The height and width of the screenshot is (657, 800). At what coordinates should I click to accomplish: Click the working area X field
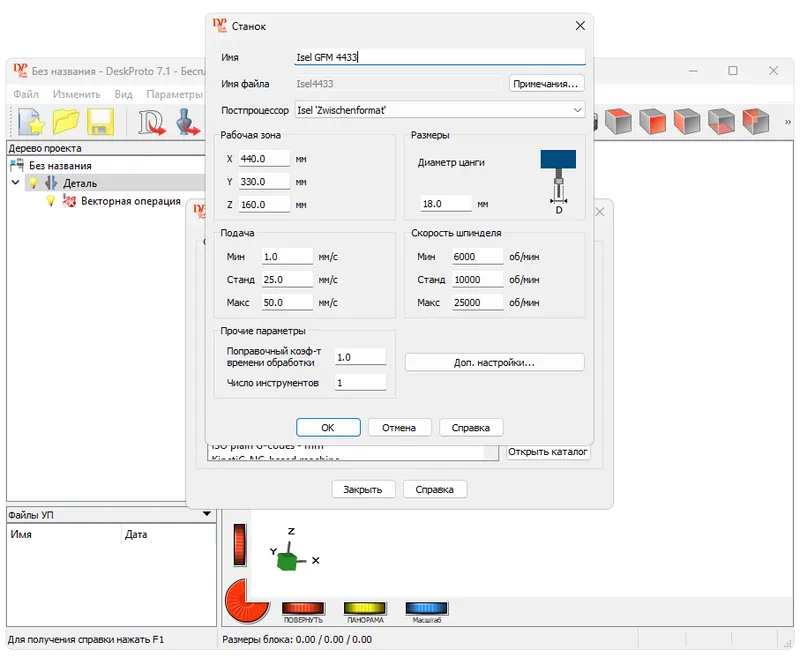click(264, 159)
